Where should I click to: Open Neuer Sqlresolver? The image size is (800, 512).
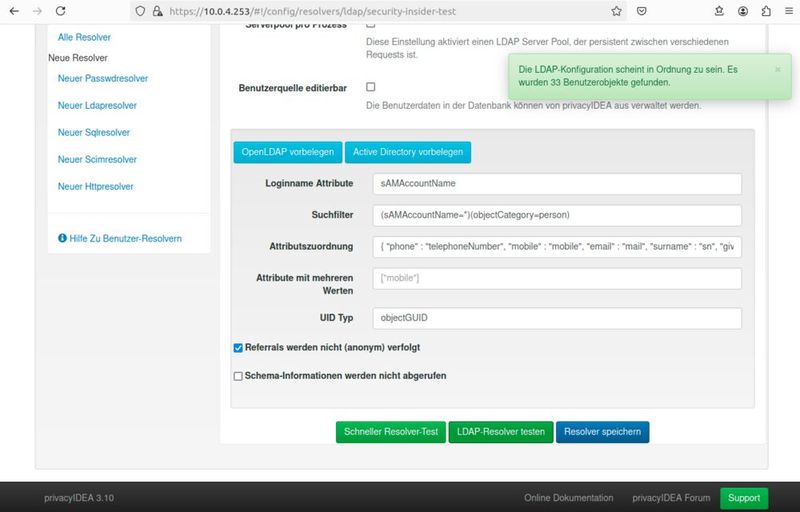(94, 133)
